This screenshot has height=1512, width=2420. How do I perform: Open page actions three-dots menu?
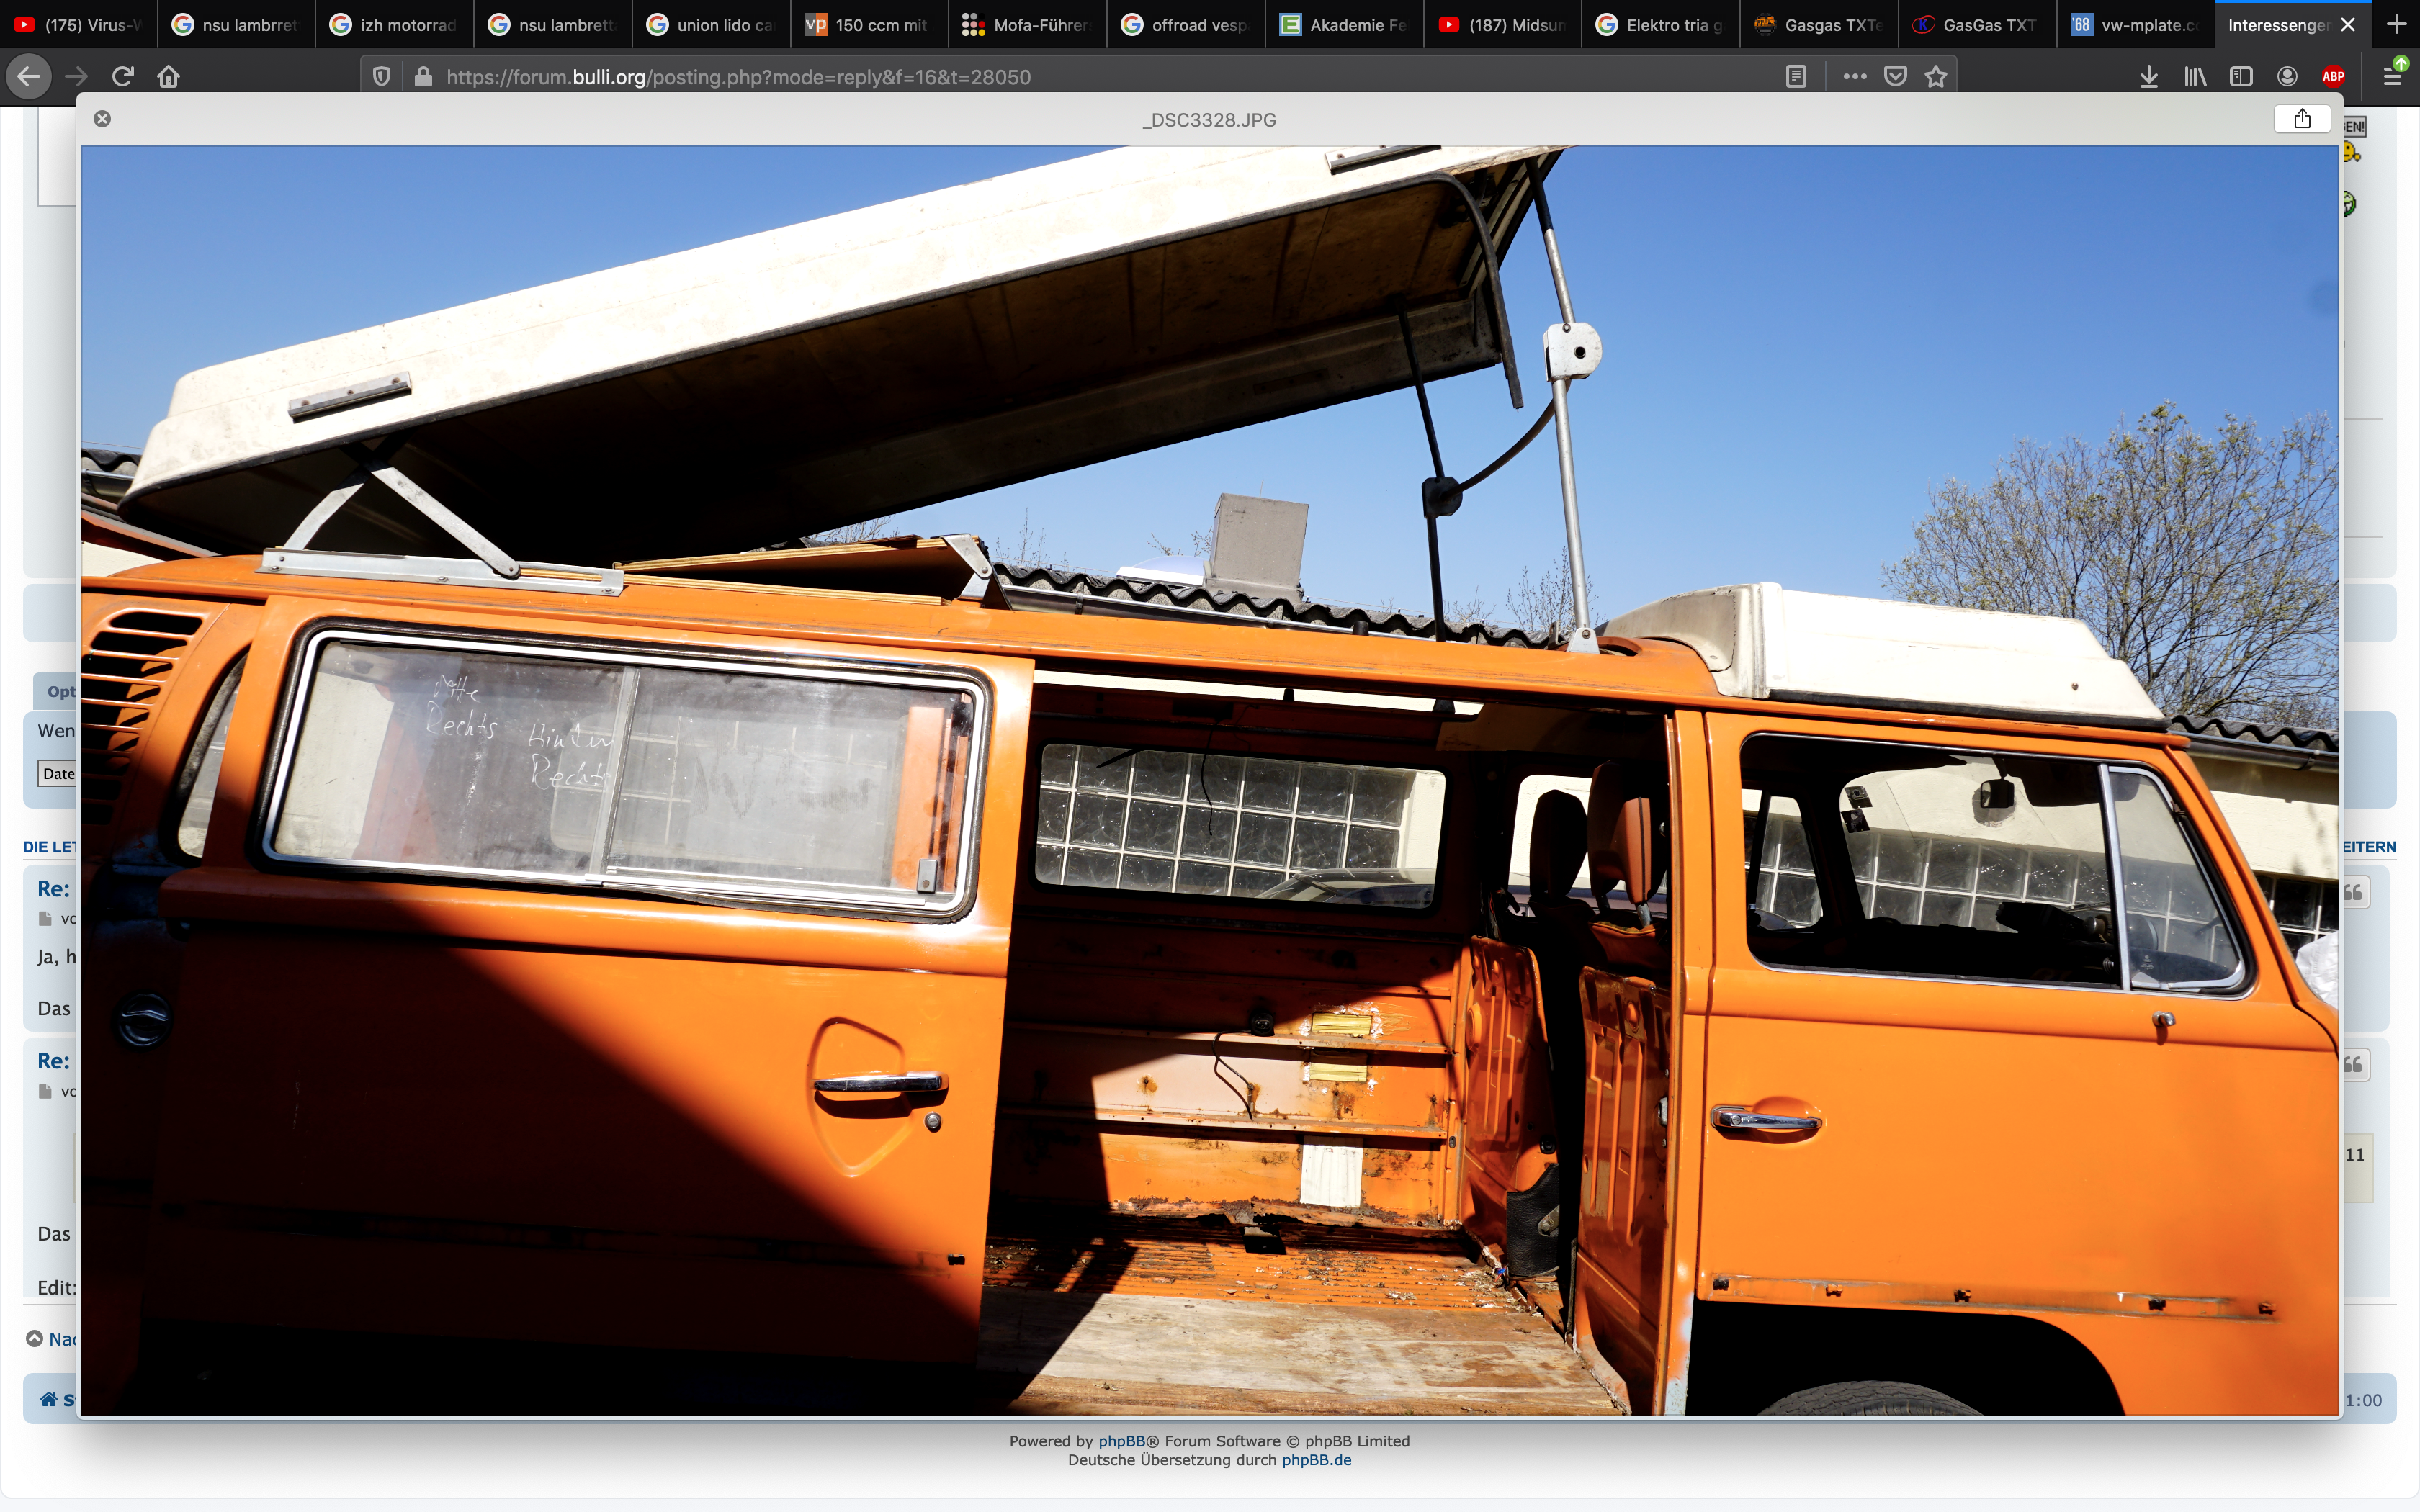1854,76
